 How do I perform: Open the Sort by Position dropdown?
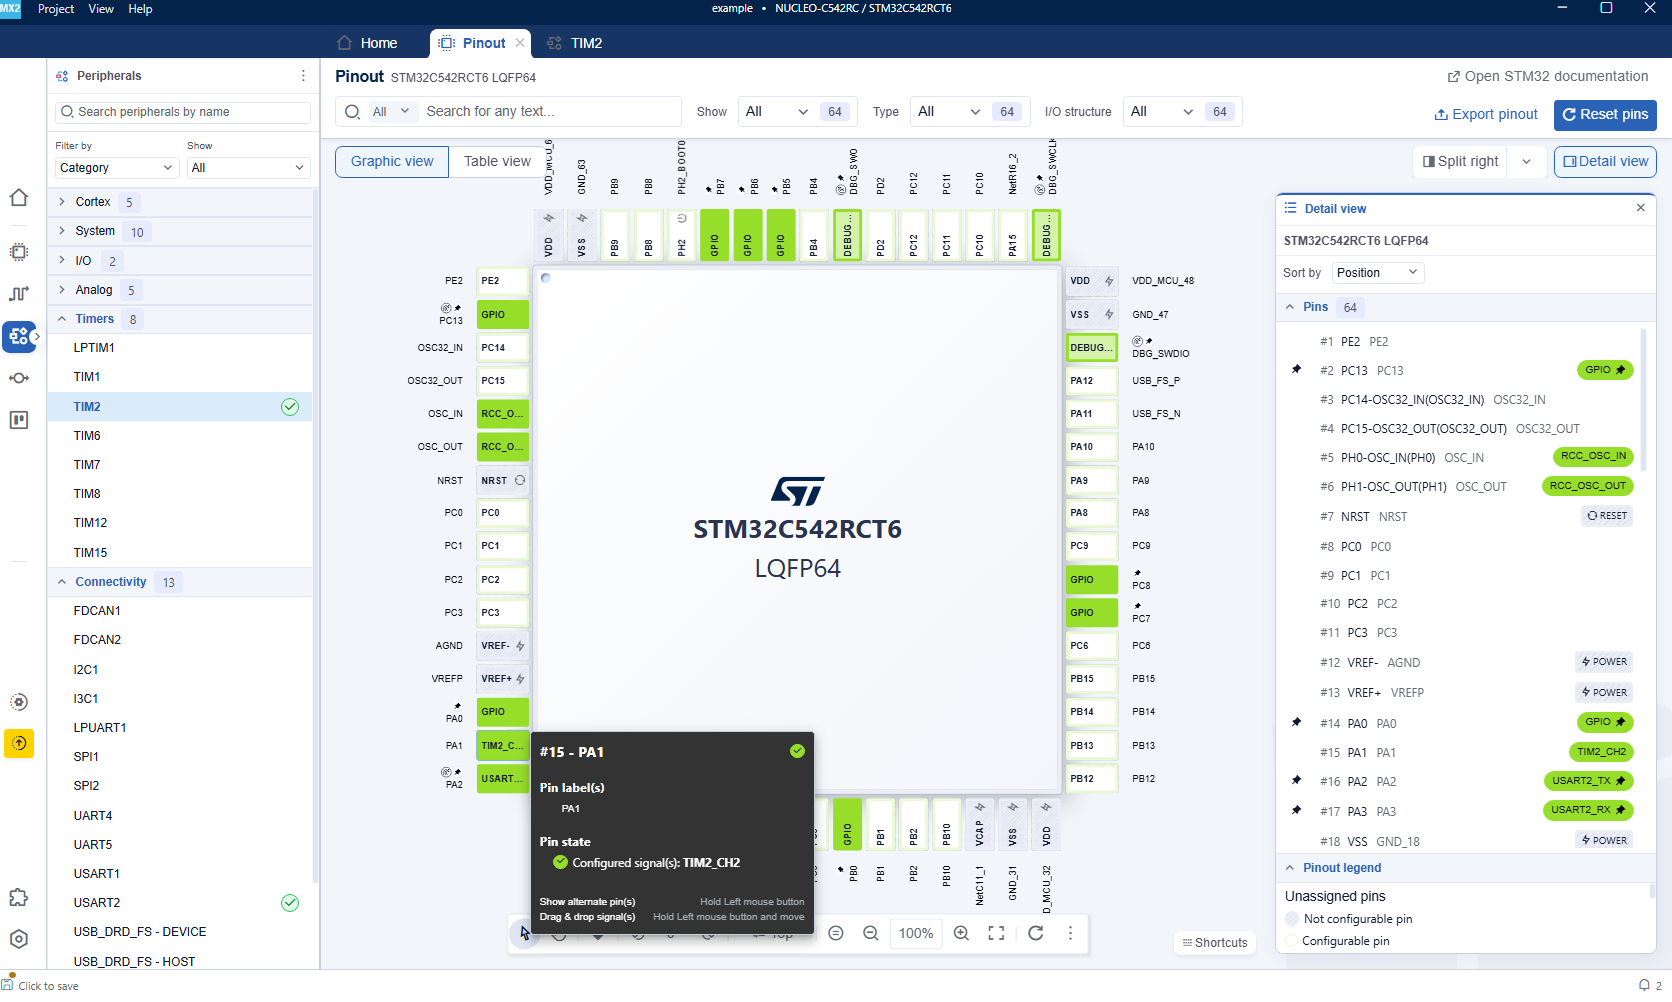coord(1377,273)
